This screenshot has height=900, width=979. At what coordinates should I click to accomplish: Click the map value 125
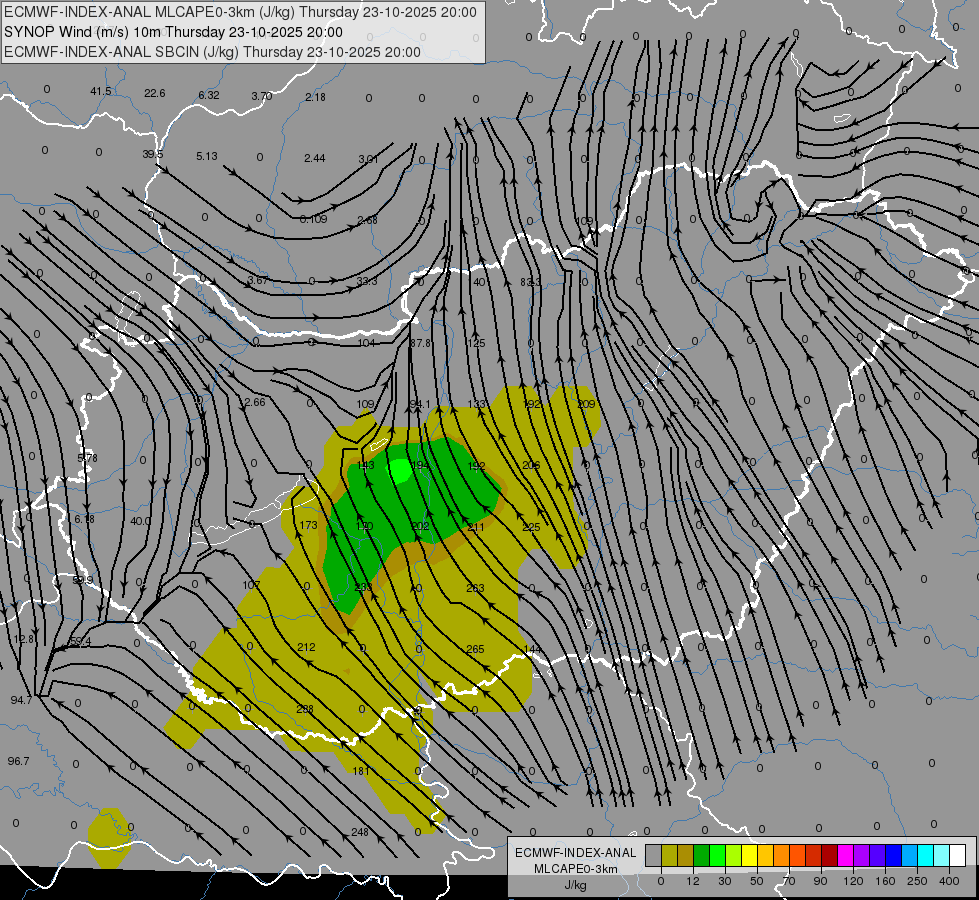pos(476,343)
